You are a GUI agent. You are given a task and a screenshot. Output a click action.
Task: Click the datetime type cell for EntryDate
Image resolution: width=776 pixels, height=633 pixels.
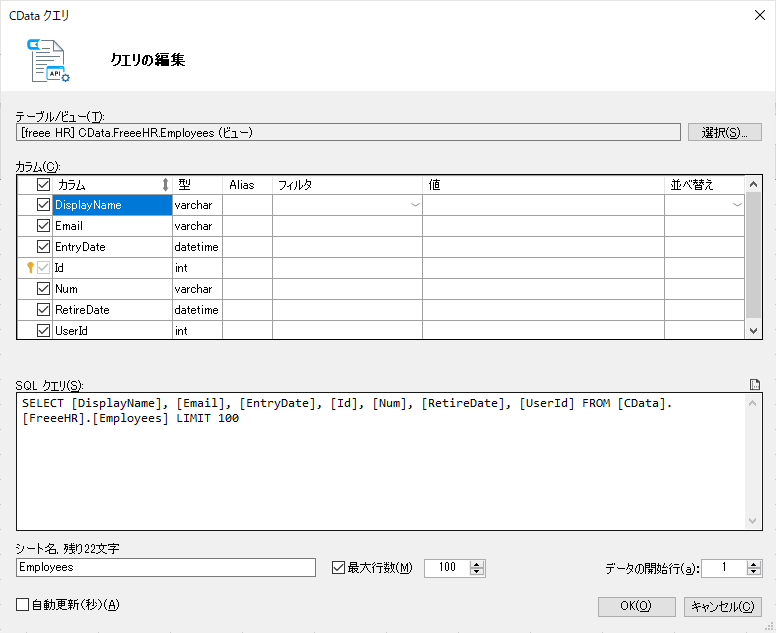pyautogui.click(x=197, y=246)
